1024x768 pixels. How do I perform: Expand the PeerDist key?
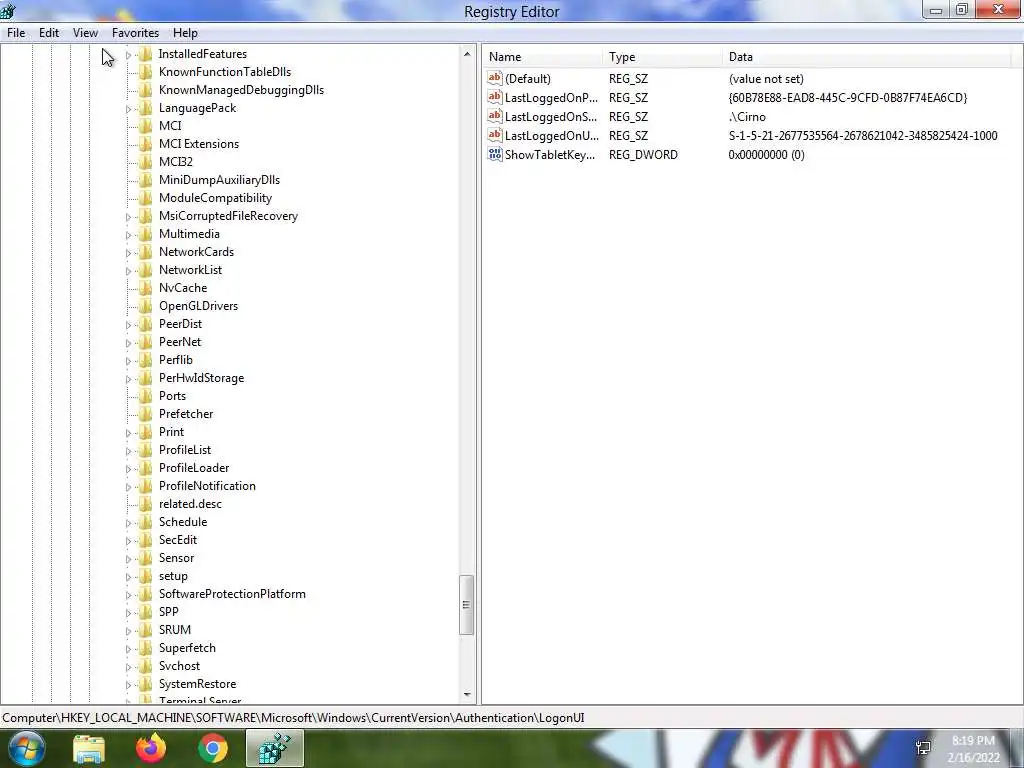[x=129, y=325]
